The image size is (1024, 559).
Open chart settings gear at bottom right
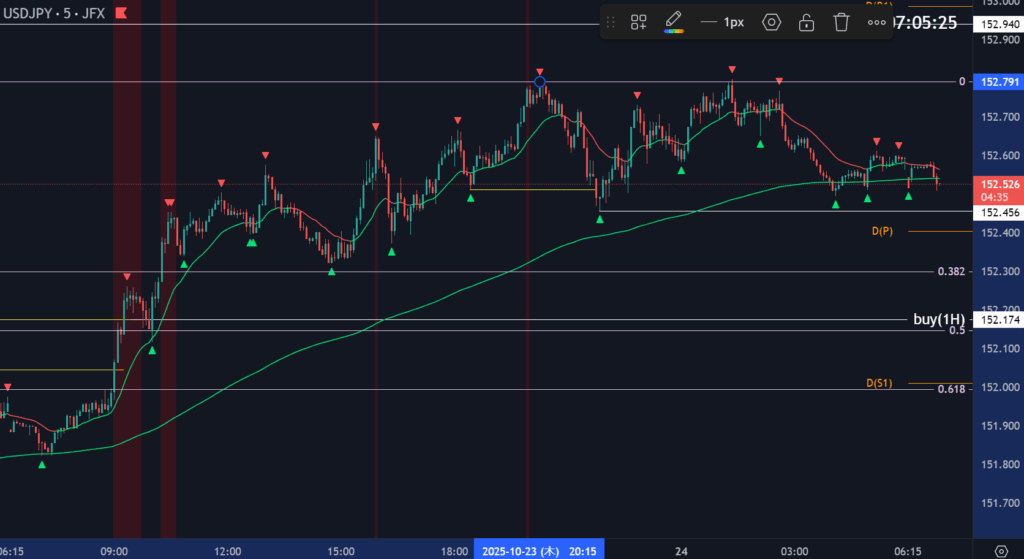[x=1002, y=550]
